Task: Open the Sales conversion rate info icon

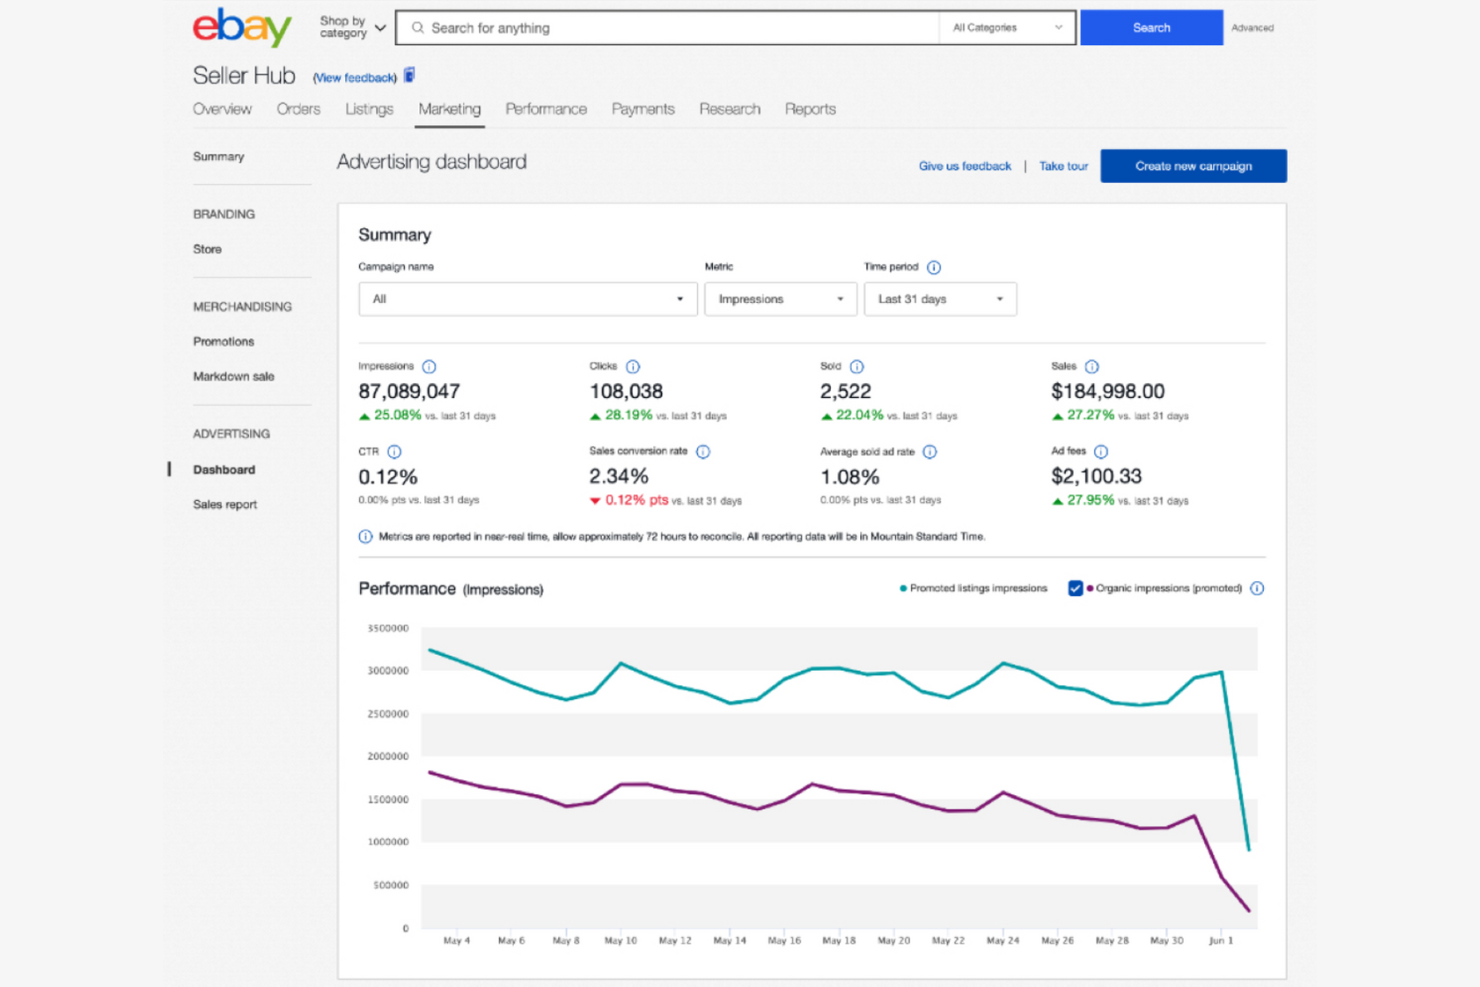Action: click(703, 452)
